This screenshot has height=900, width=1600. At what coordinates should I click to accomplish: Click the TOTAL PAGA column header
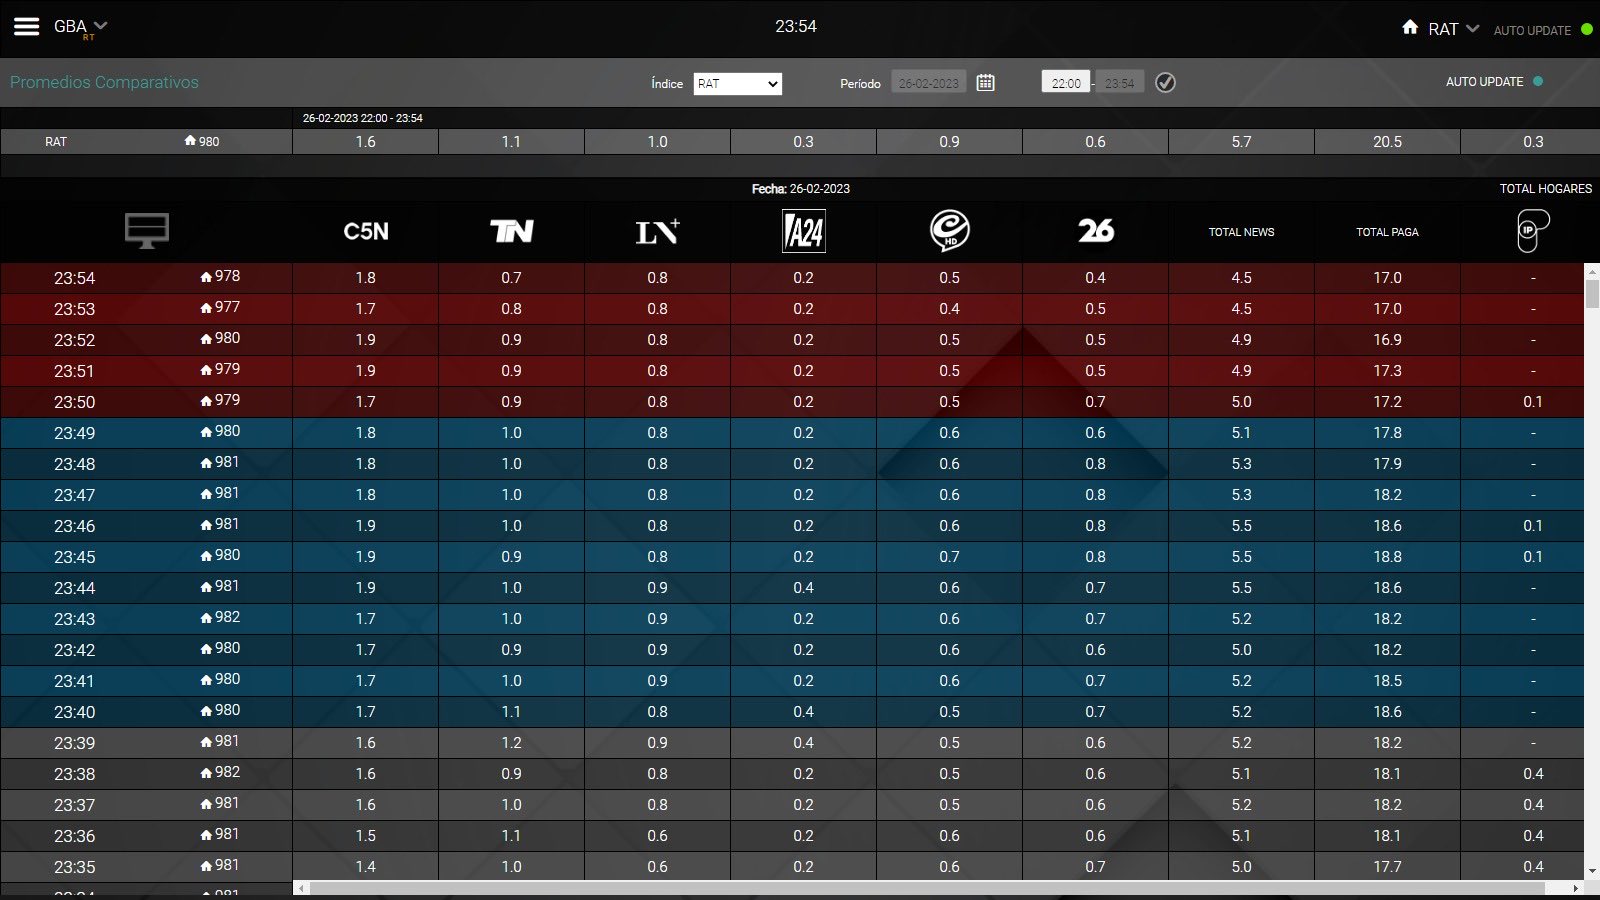tap(1388, 232)
